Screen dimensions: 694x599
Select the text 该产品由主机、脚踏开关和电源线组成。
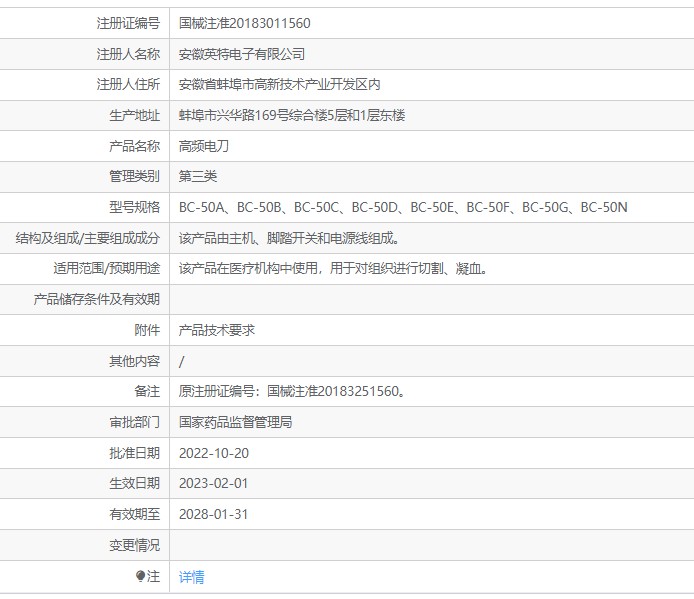point(289,238)
